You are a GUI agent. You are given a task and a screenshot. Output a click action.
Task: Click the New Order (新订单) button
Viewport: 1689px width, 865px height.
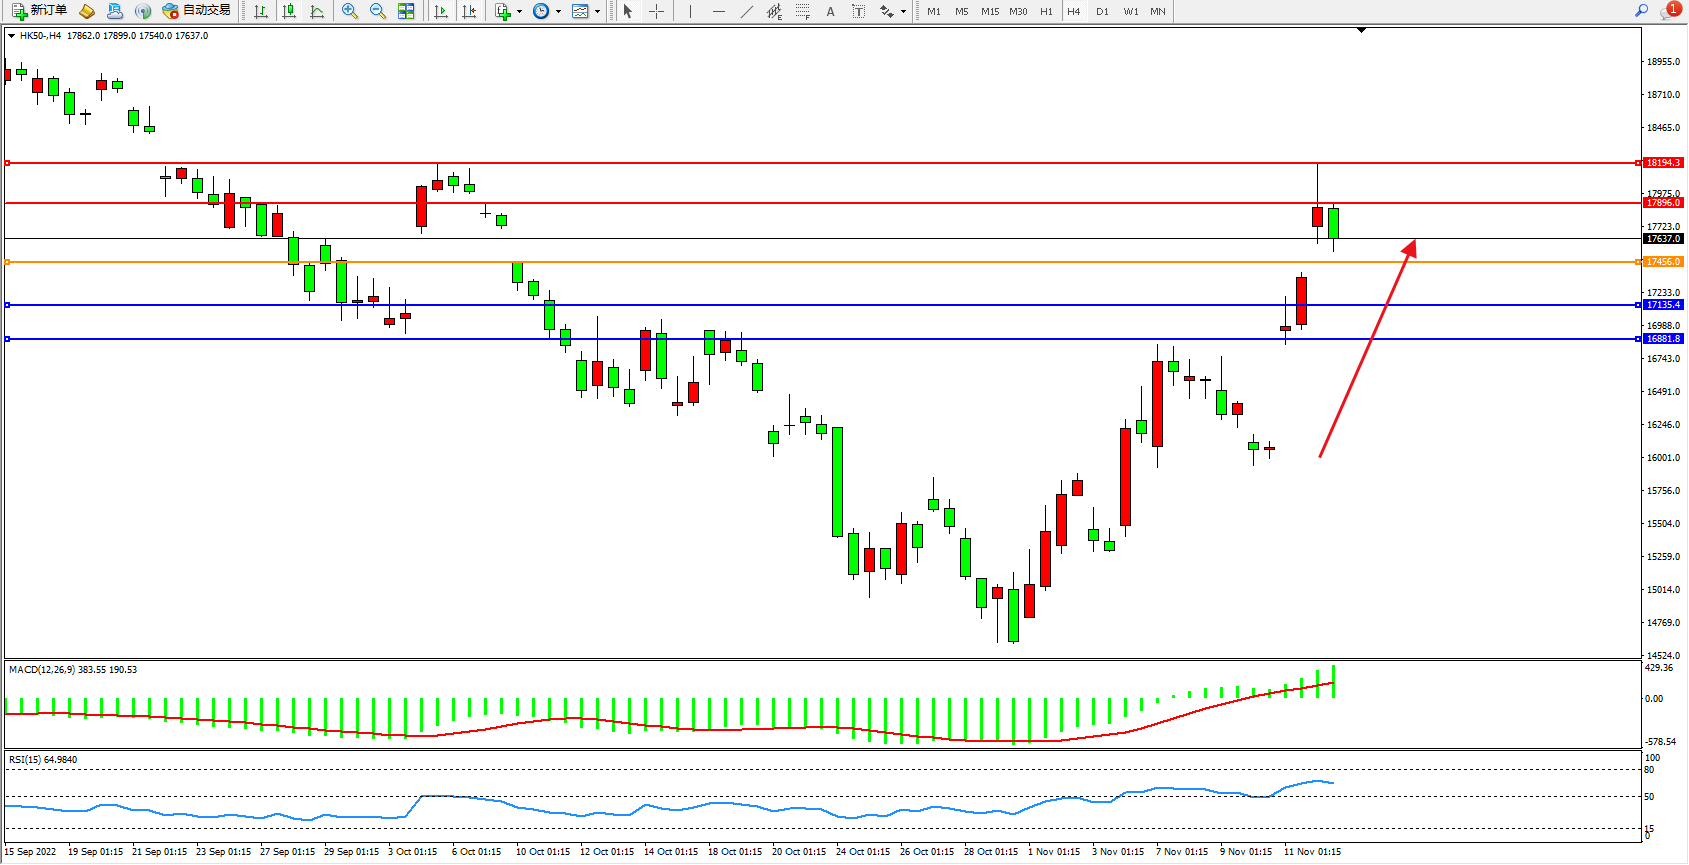pos(40,11)
